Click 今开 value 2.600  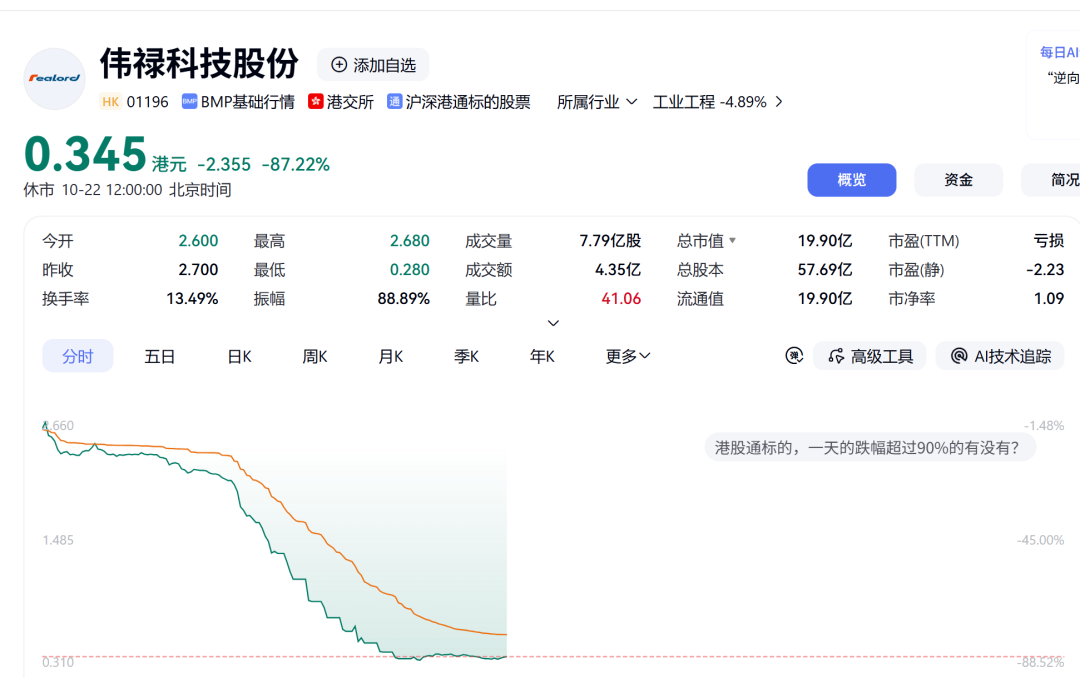pos(198,240)
